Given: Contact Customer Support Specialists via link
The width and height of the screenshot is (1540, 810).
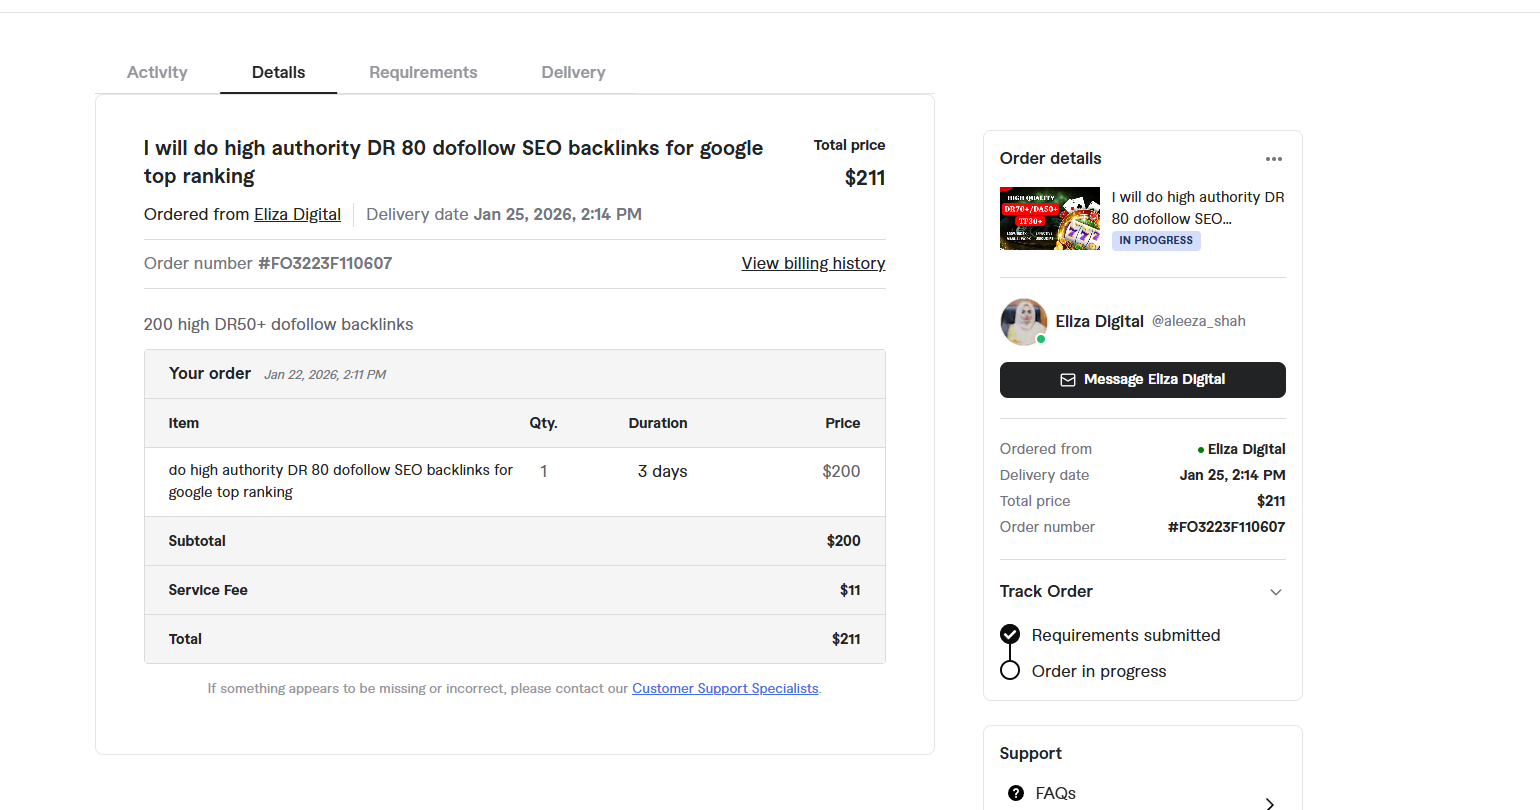Looking at the screenshot, I should coord(725,688).
